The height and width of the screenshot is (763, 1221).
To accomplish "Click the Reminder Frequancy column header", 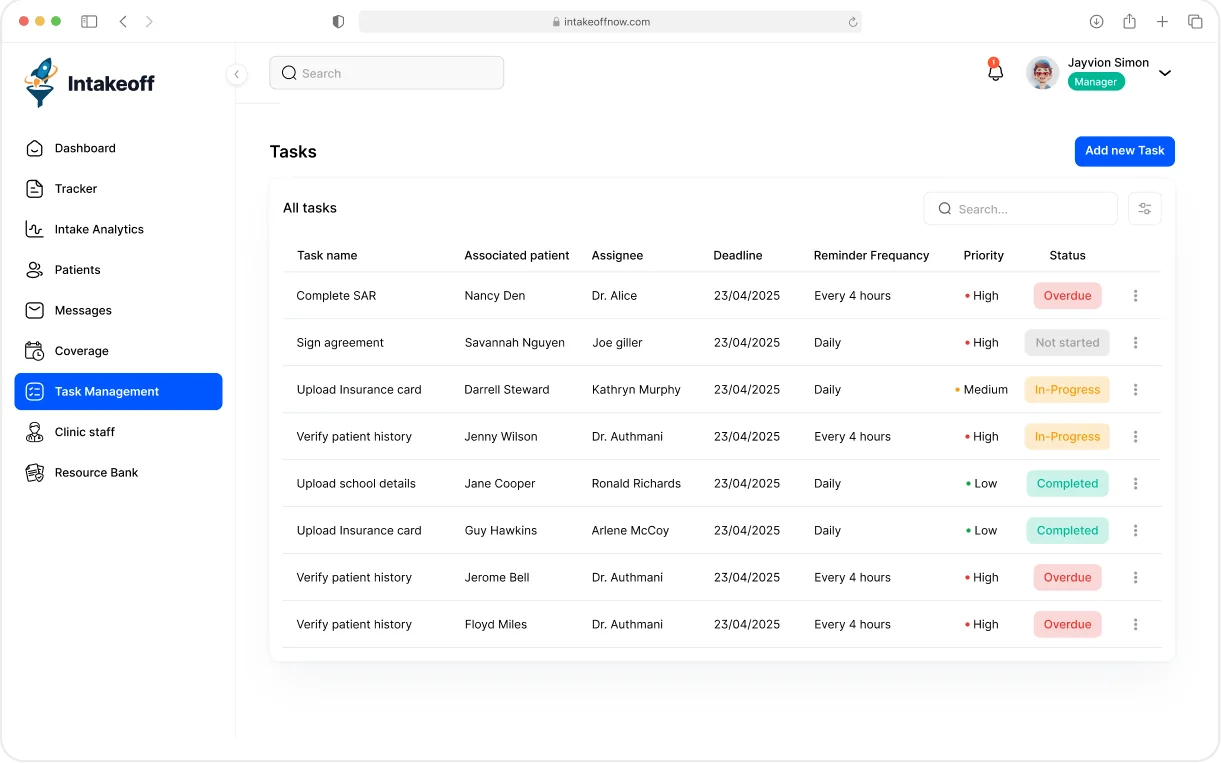I will pos(871,256).
